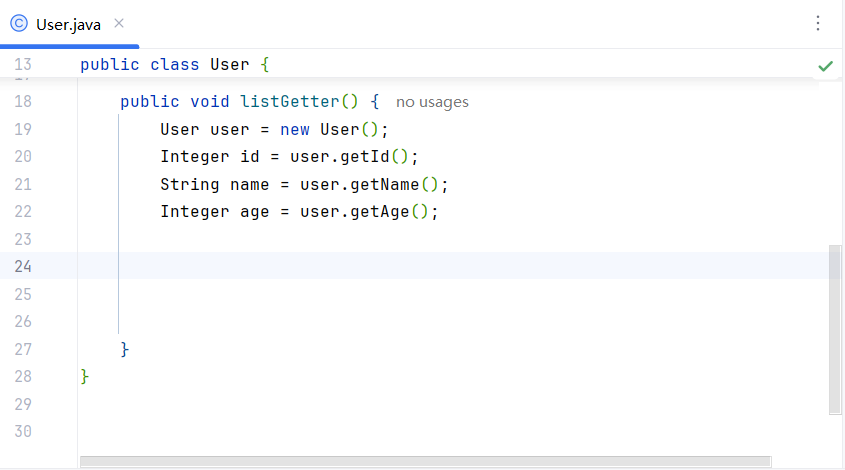Click the green inspections checkmark indicator
The width and height of the screenshot is (845, 470).
pos(825,66)
